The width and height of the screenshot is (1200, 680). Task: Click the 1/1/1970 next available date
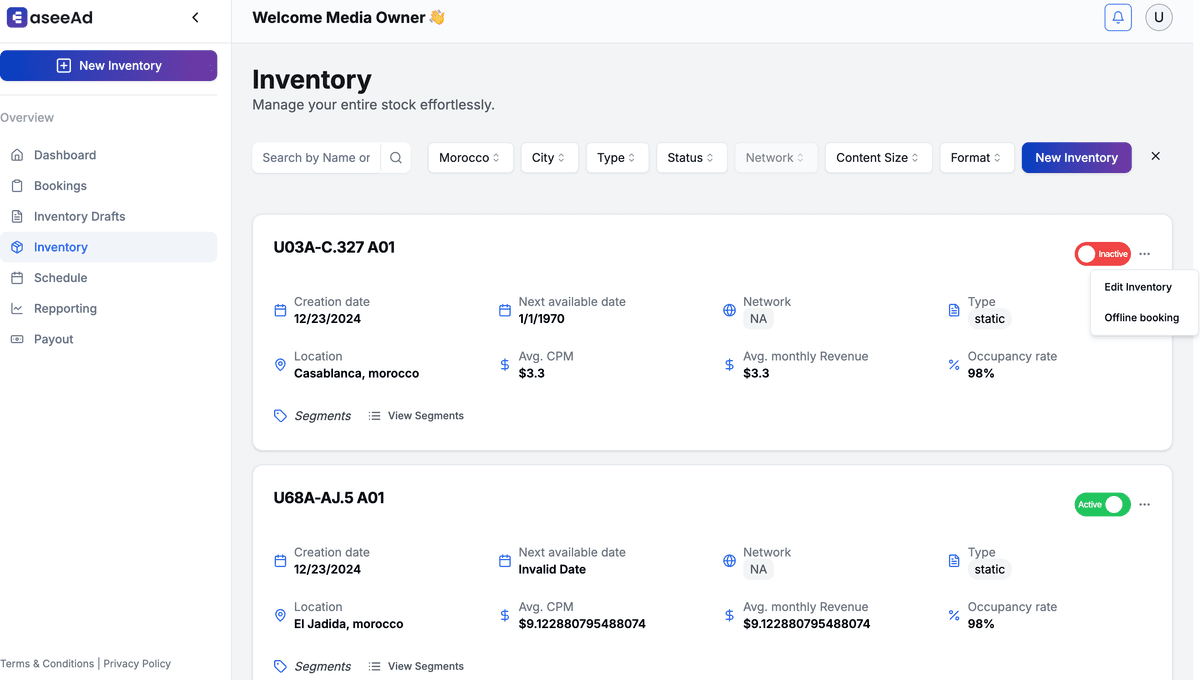pyautogui.click(x=541, y=319)
